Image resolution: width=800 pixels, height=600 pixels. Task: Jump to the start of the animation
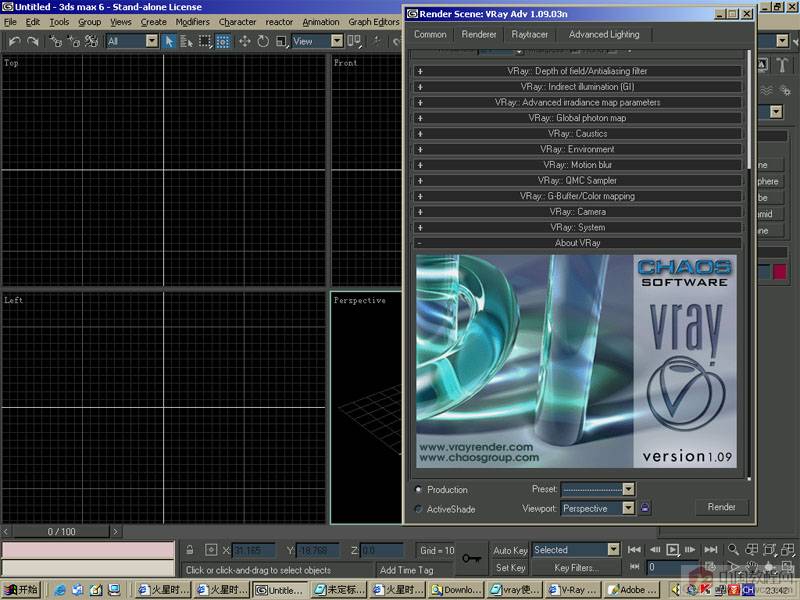(634, 549)
